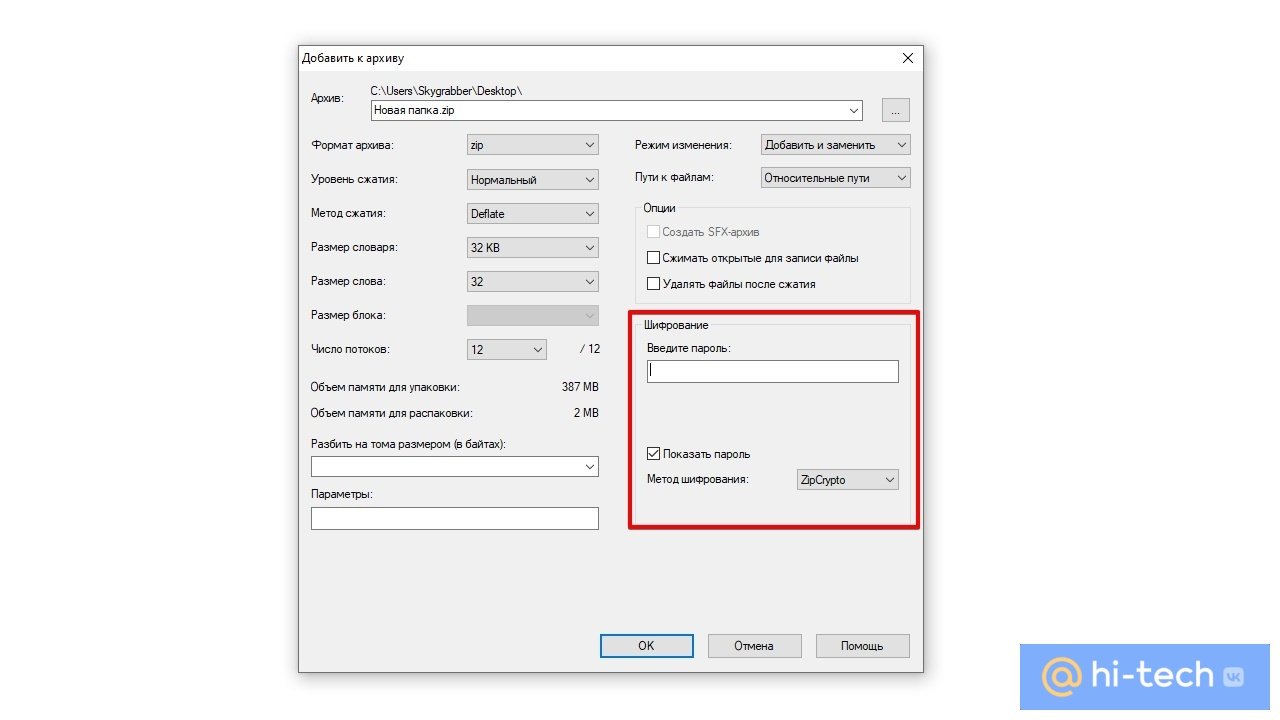The width and height of the screenshot is (1280, 720).
Task: Click the Режим изменения label
Action: coord(683,145)
